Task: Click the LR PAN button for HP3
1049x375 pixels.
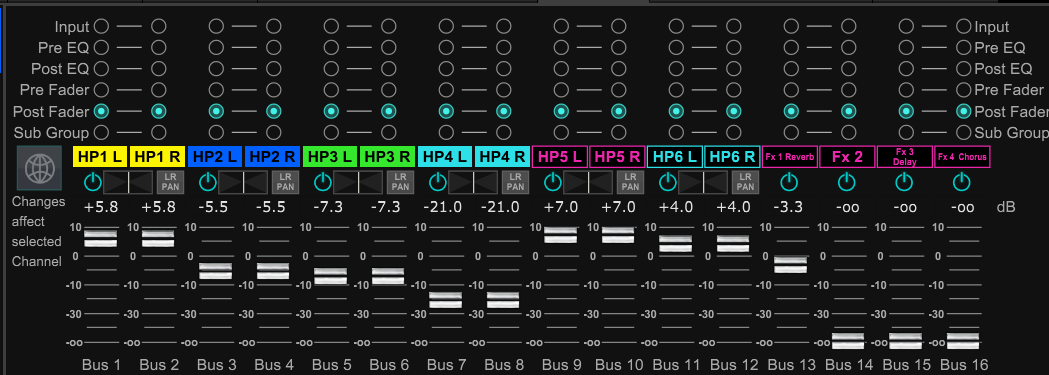Action: click(x=401, y=182)
